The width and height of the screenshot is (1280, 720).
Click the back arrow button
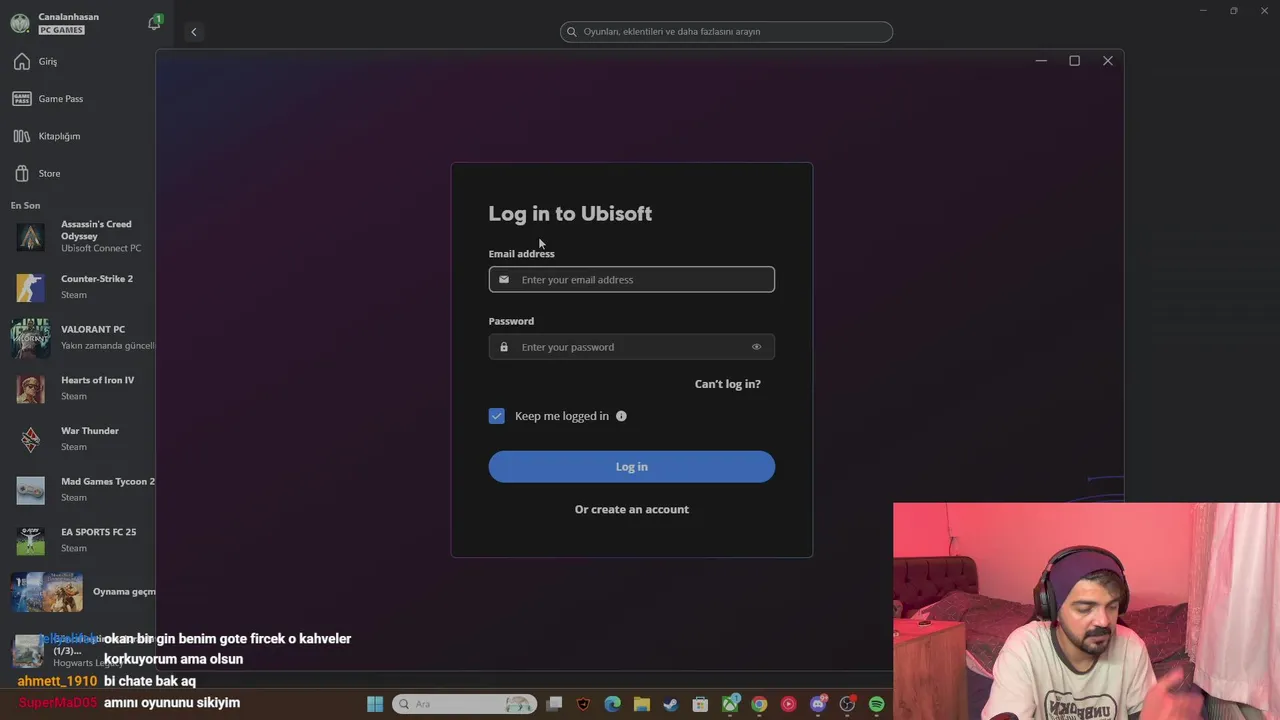tap(194, 32)
